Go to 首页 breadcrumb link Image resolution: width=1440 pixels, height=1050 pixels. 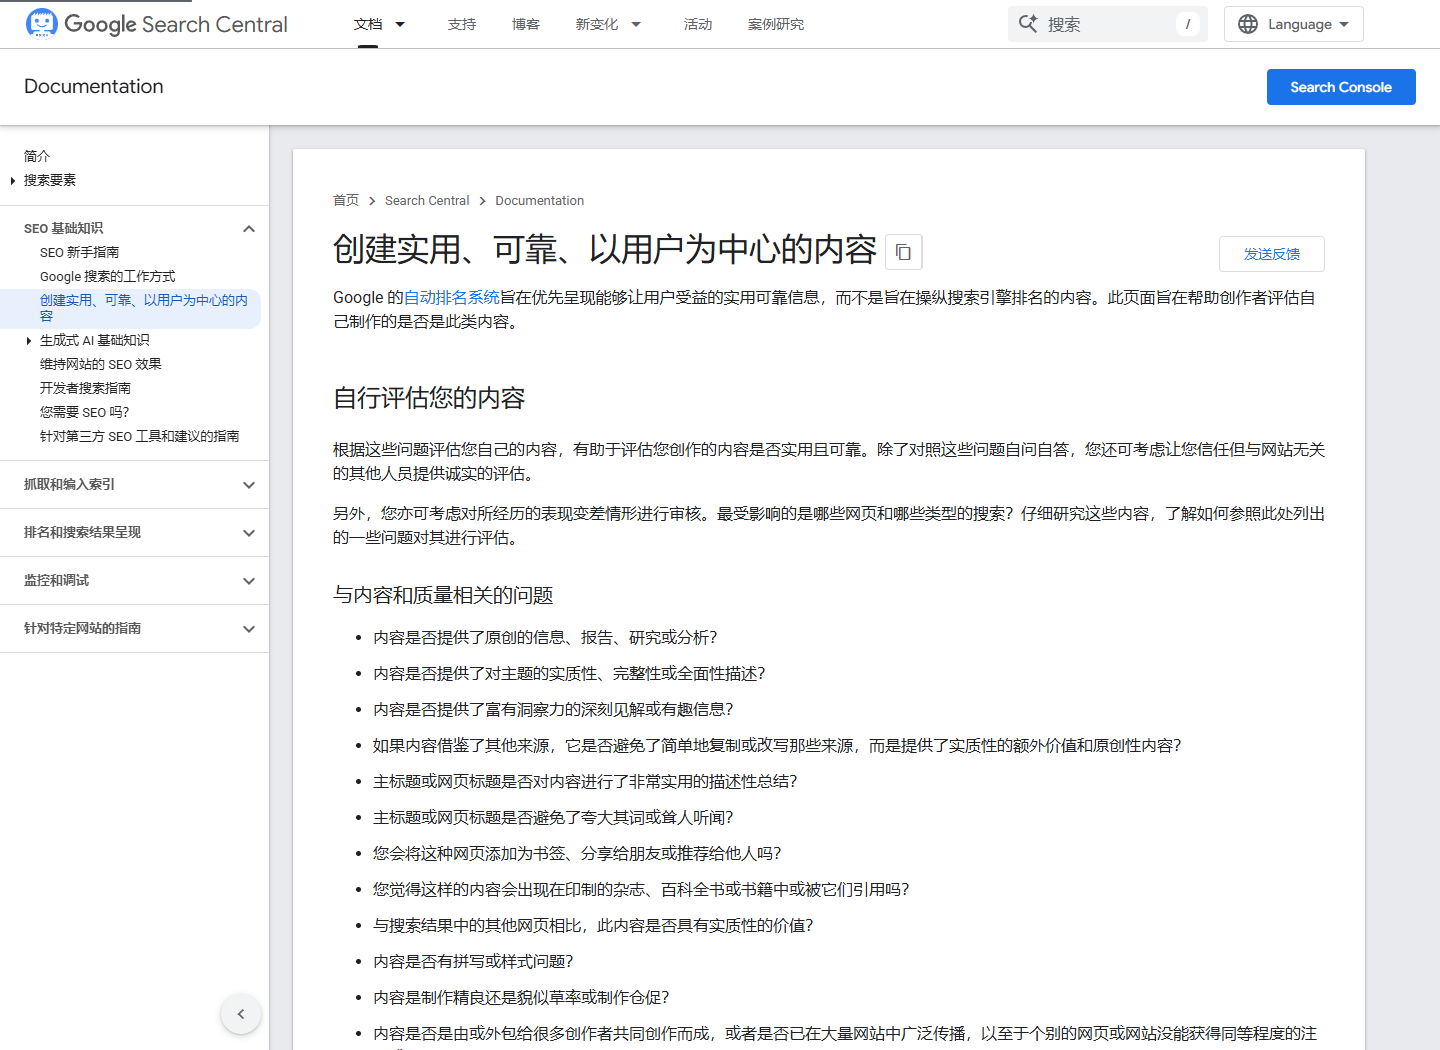(346, 201)
